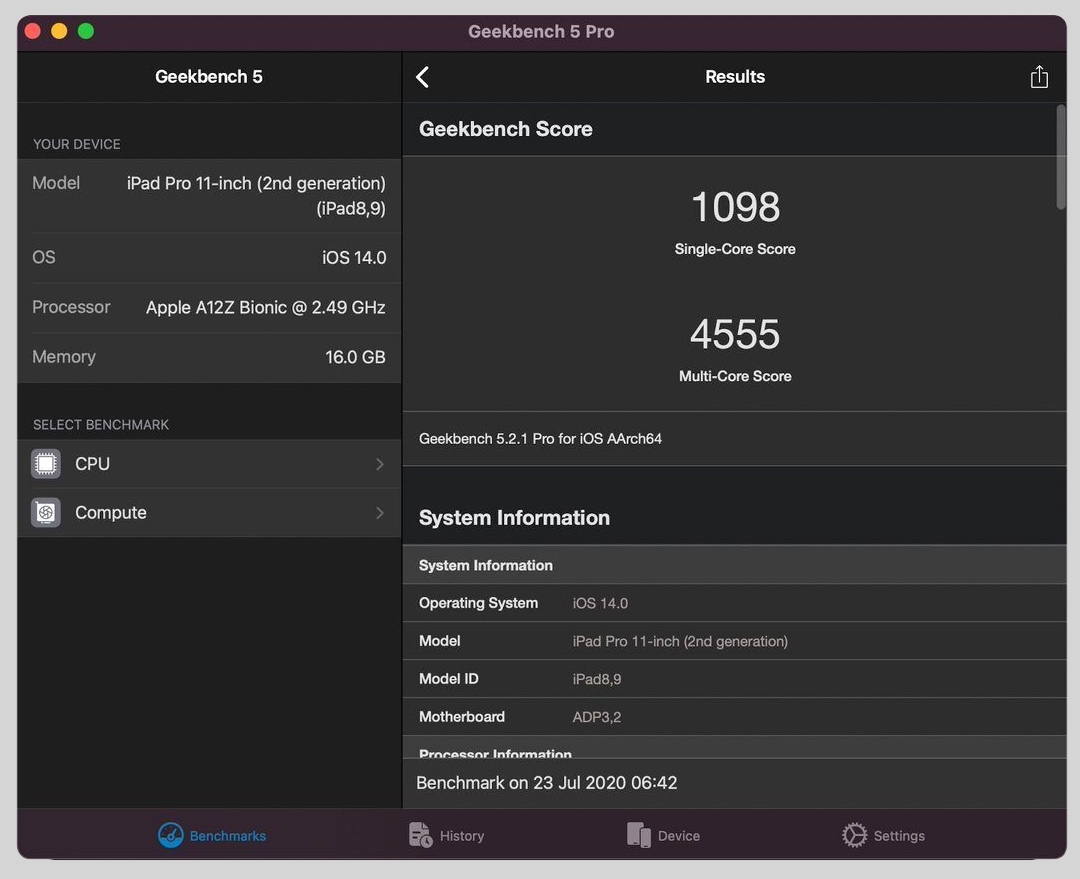1080x879 pixels.
Task: Click the "Geekbench 5" sidebar header
Action: coord(209,76)
